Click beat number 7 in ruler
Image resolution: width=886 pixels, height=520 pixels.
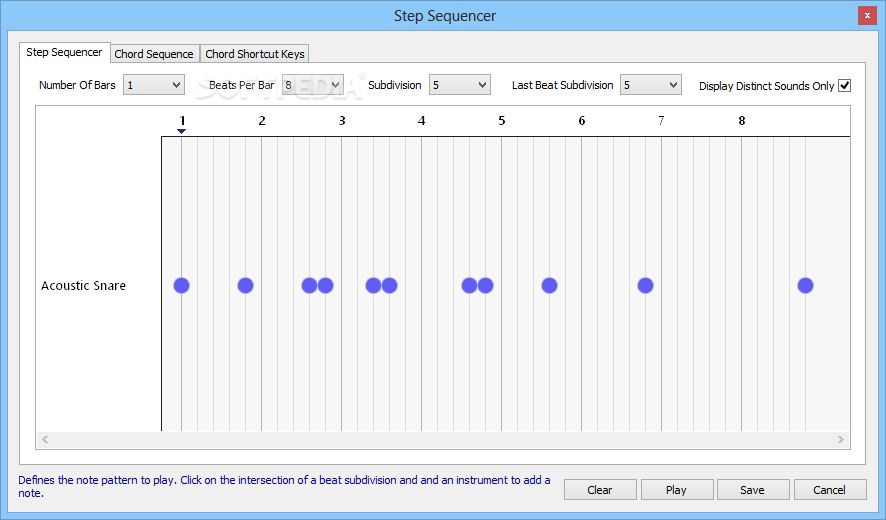pyautogui.click(x=662, y=120)
